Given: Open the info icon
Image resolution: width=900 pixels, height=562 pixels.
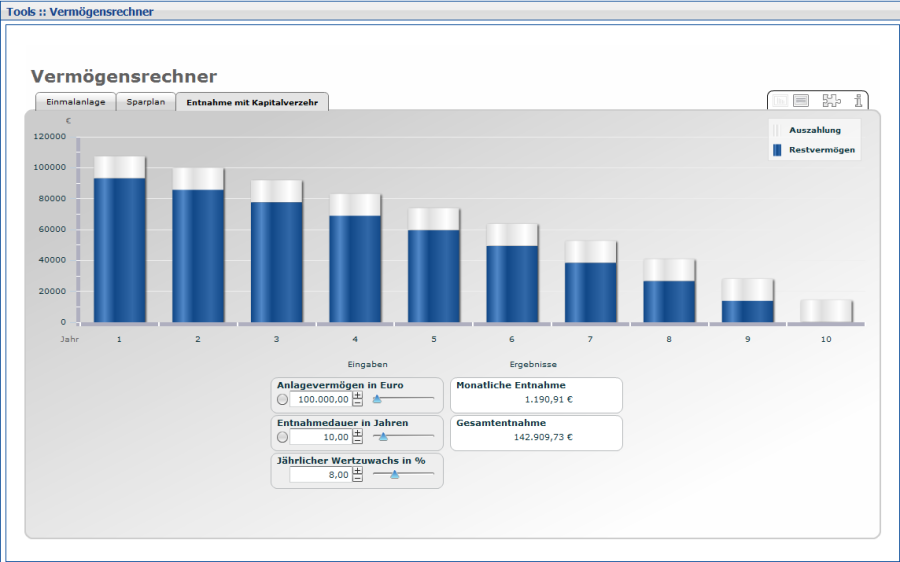Looking at the screenshot, I should [x=858, y=101].
